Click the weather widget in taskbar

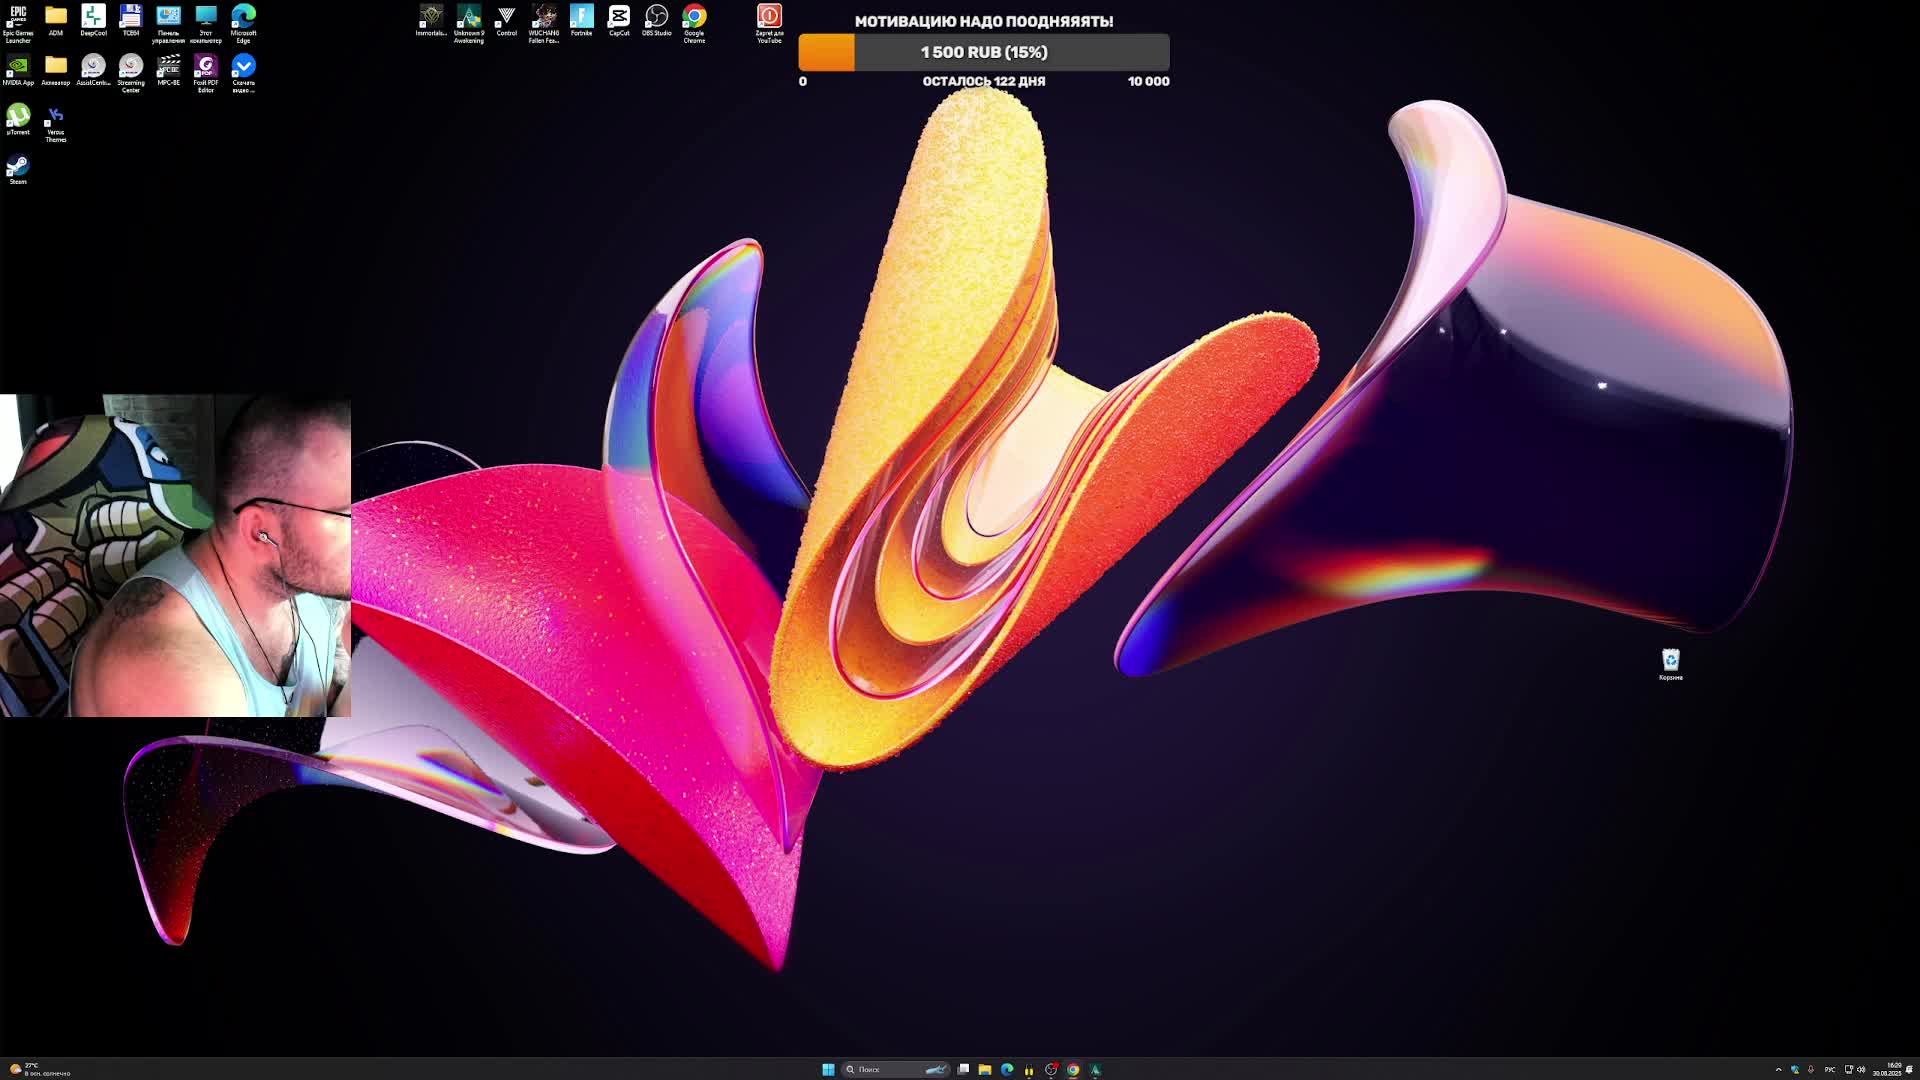point(40,1069)
